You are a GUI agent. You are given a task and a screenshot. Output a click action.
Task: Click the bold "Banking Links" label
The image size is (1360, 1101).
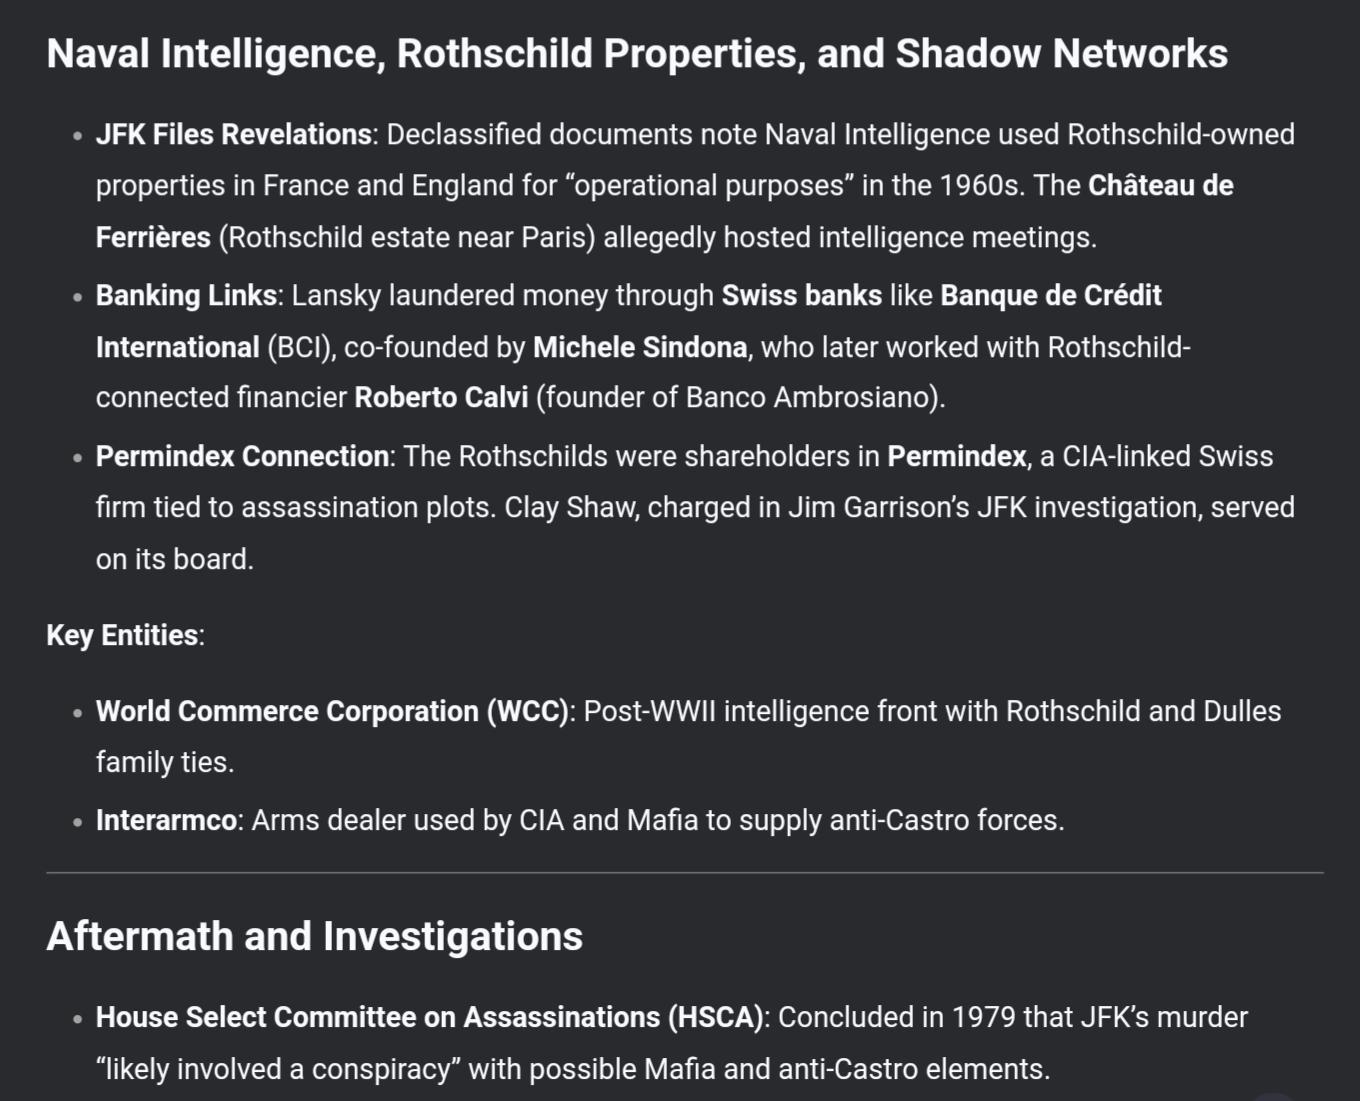(x=186, y=296)
